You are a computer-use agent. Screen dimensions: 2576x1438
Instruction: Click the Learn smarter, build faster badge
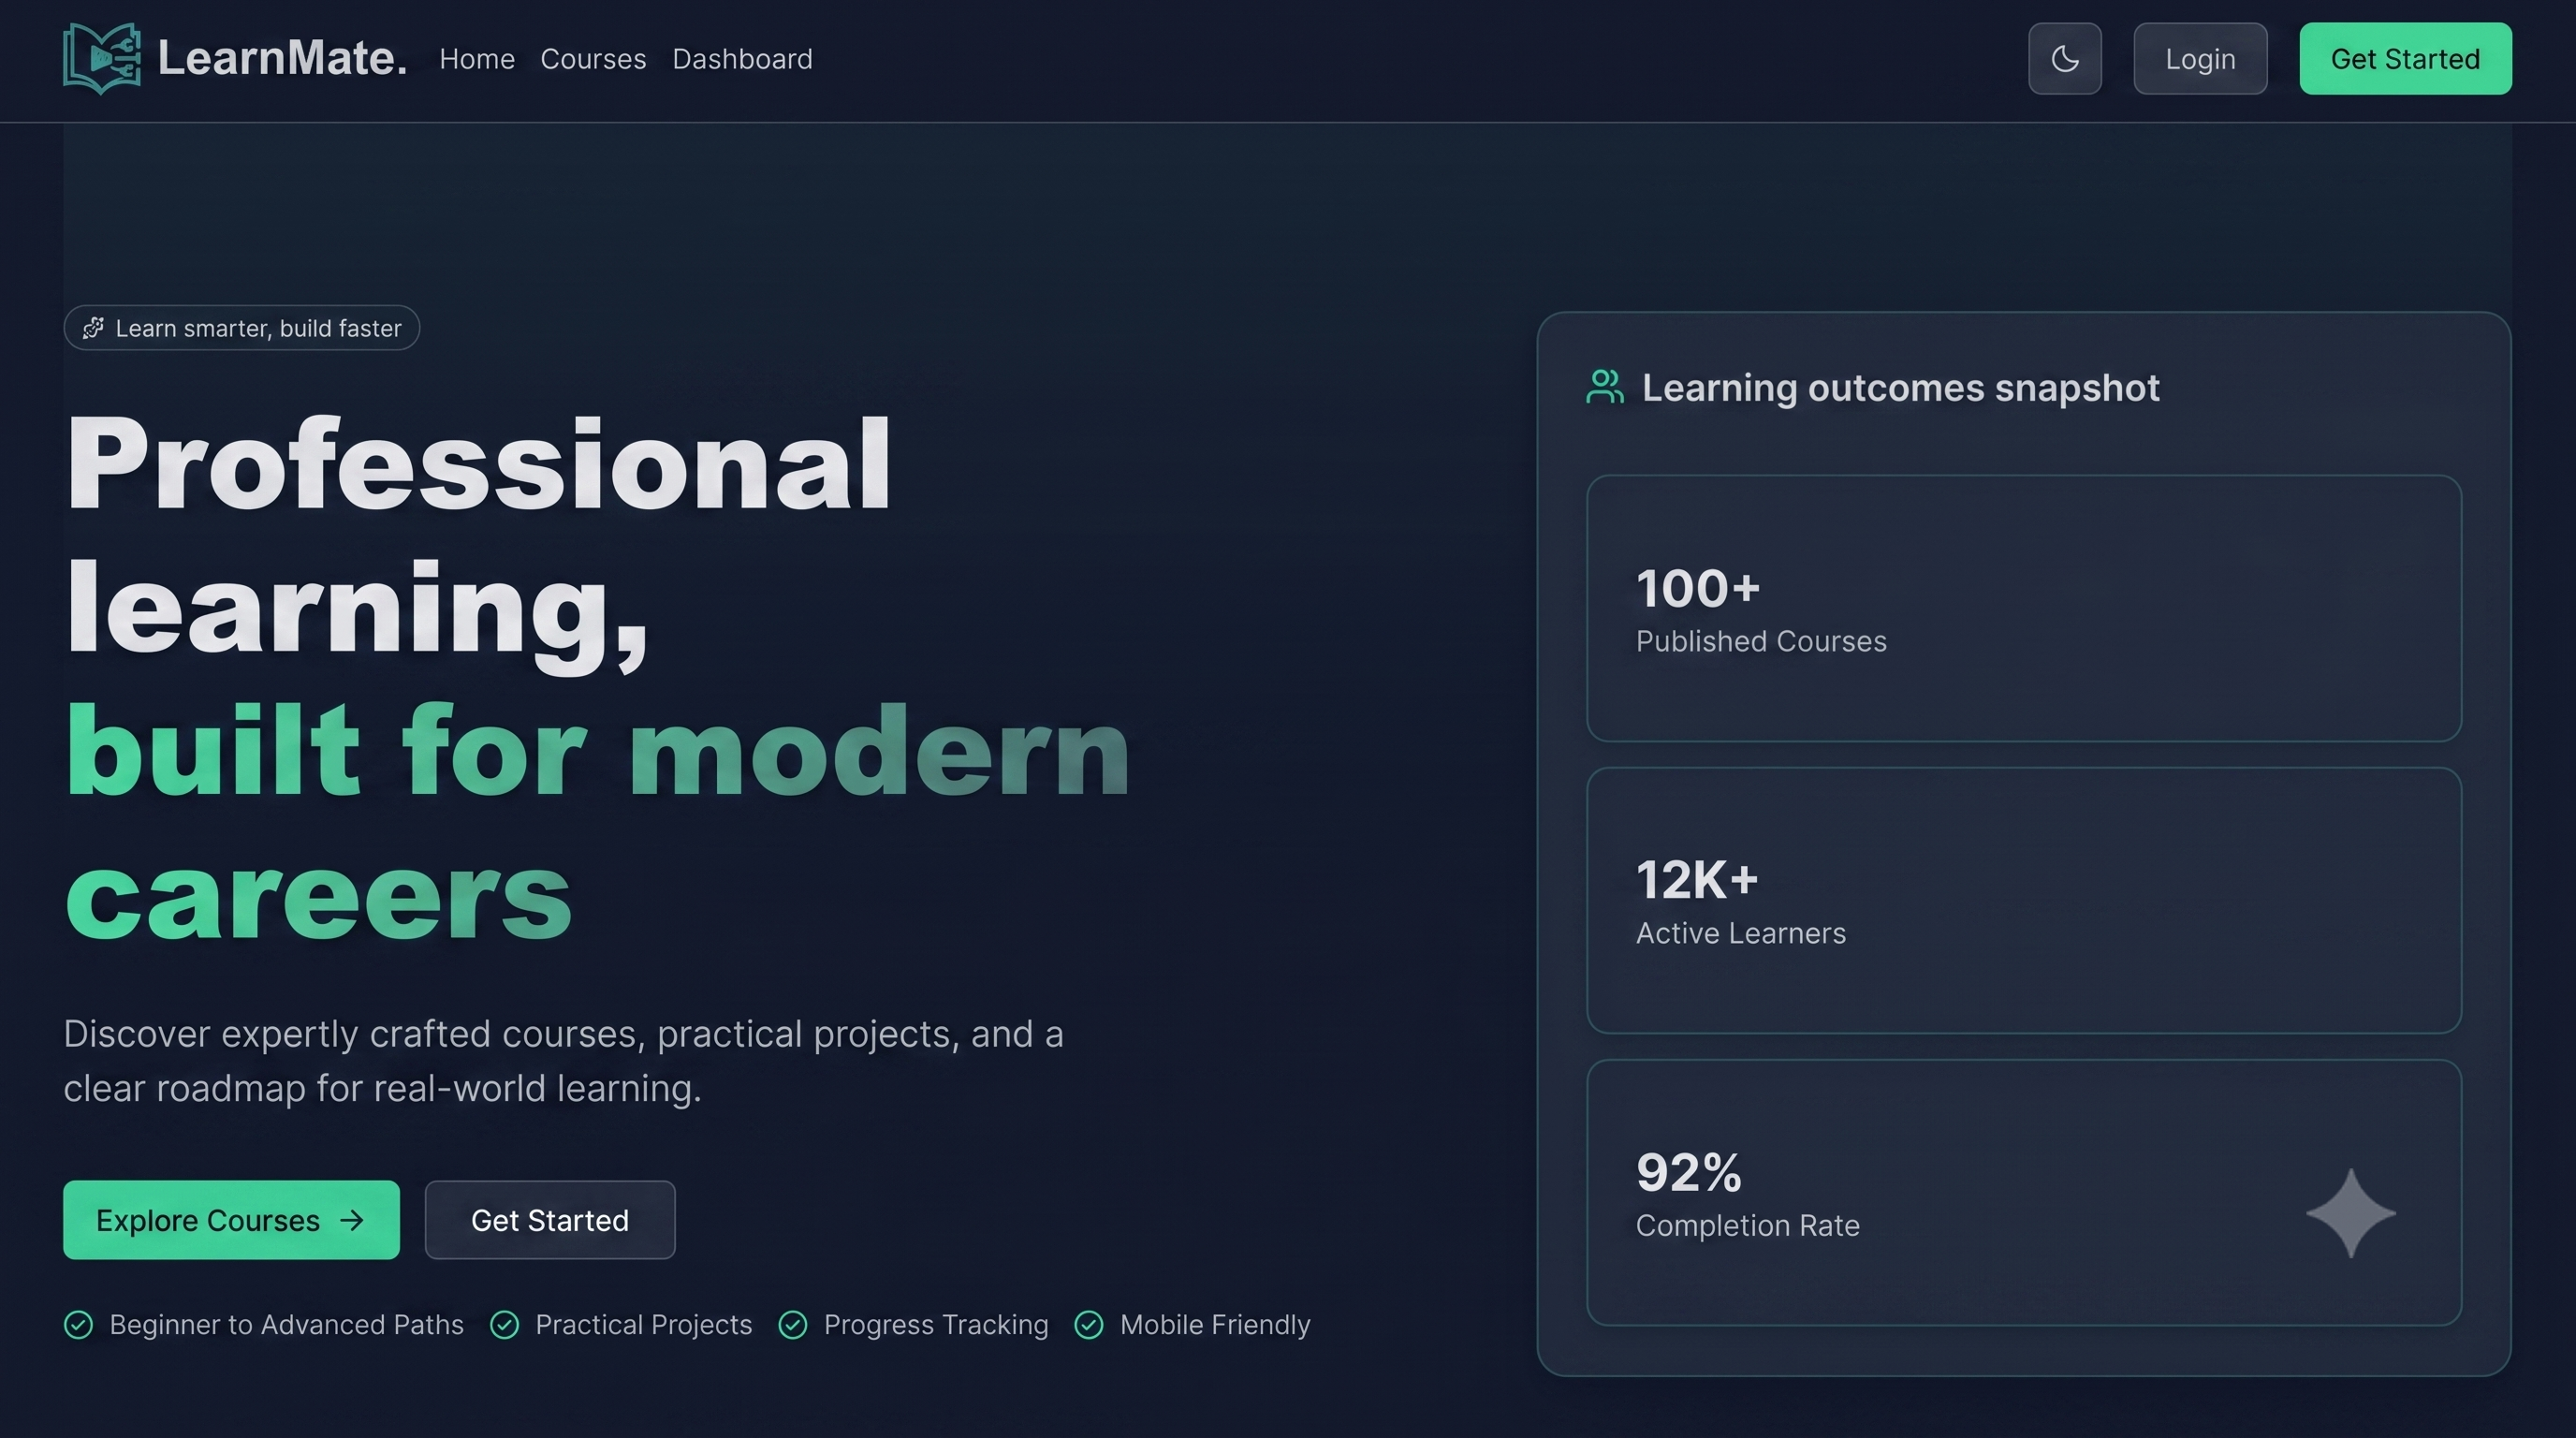242,328
